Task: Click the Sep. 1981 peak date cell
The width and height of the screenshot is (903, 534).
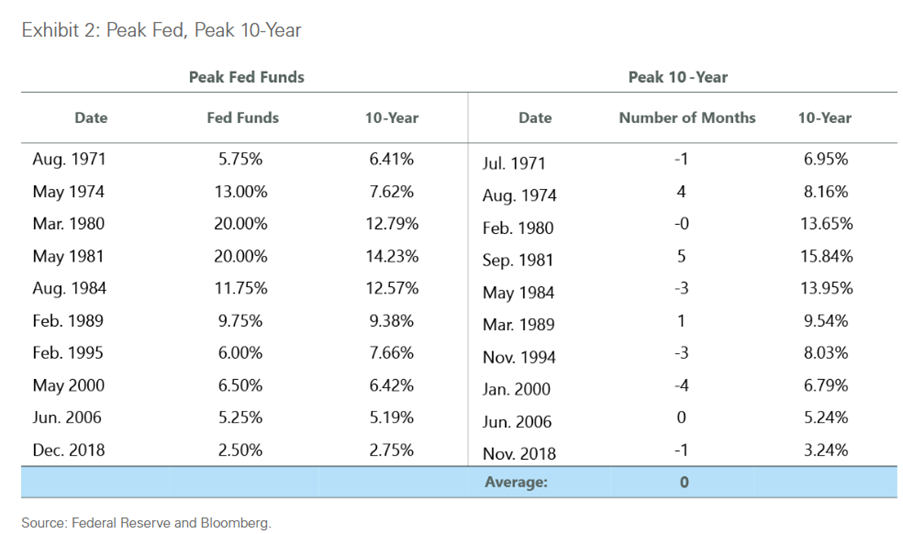Action: (x=519, y=260)
